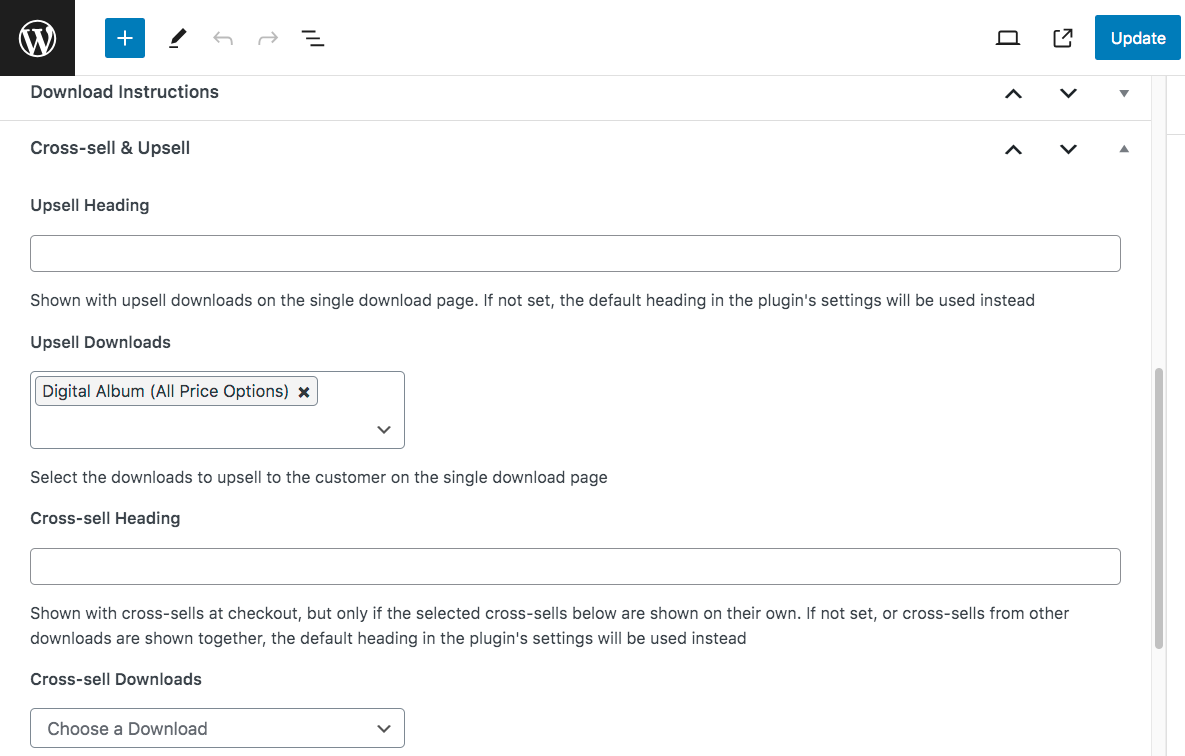
Task: Open the post in a new tab
Action: point(1062,37)
